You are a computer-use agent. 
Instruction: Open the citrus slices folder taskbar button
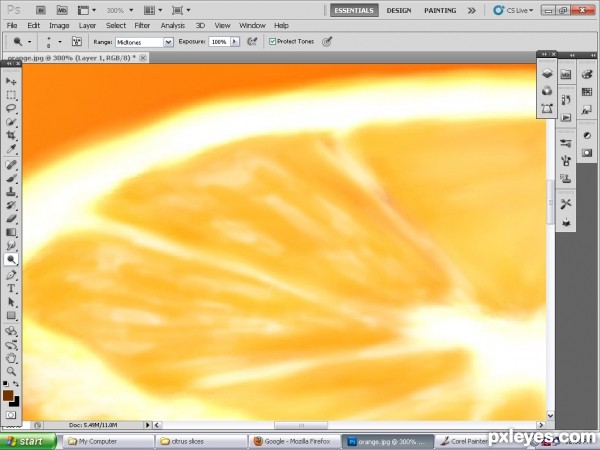point(201,441)
